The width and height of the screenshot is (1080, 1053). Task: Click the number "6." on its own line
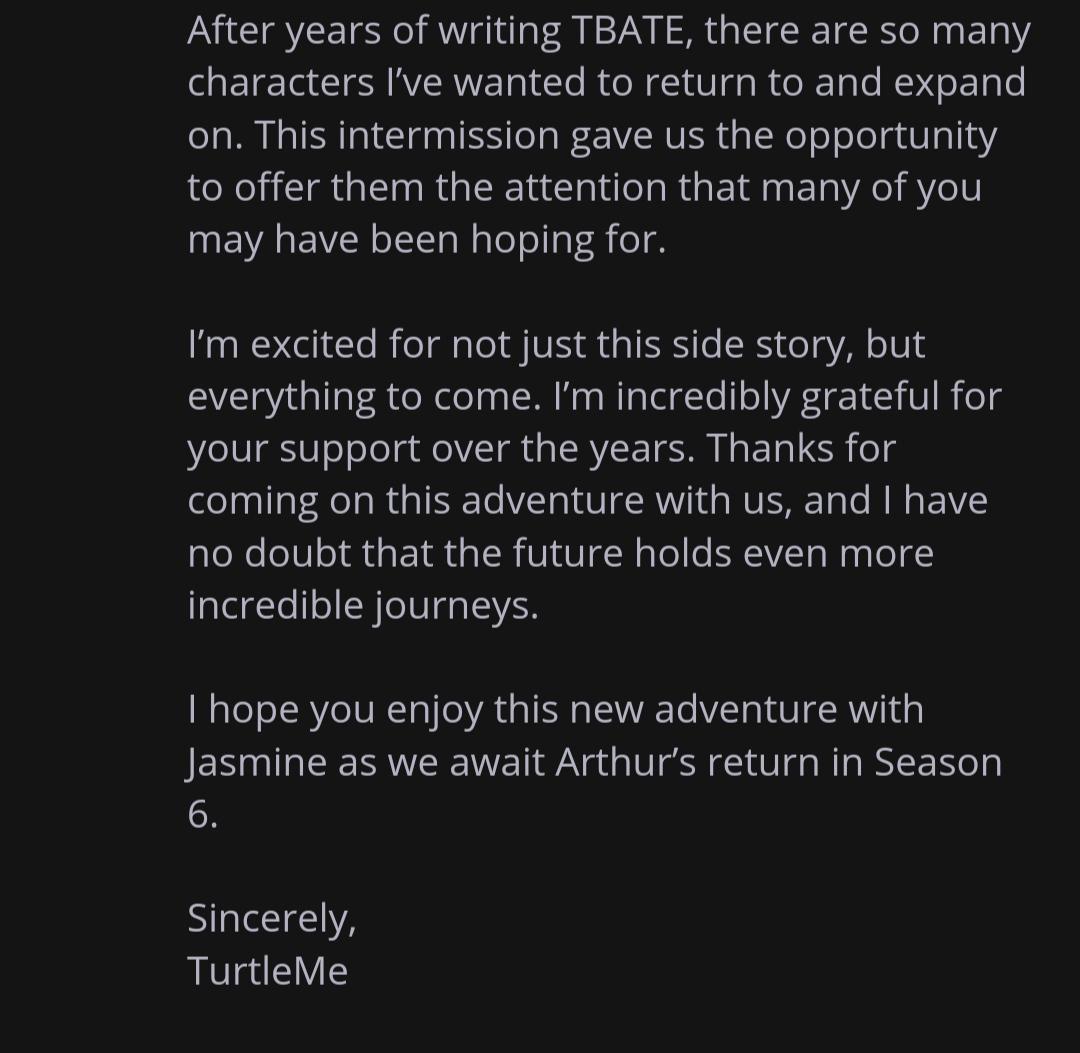point(201,814)
